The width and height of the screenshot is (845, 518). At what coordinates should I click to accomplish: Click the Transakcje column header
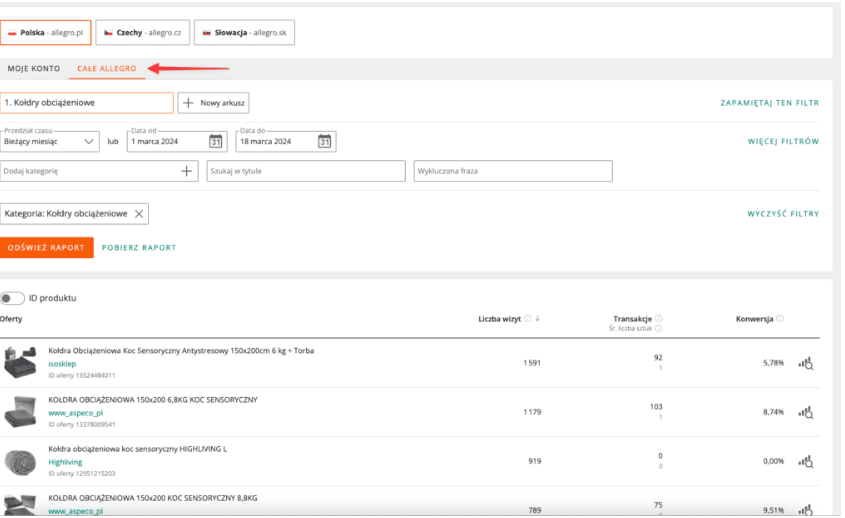[632, 319]
